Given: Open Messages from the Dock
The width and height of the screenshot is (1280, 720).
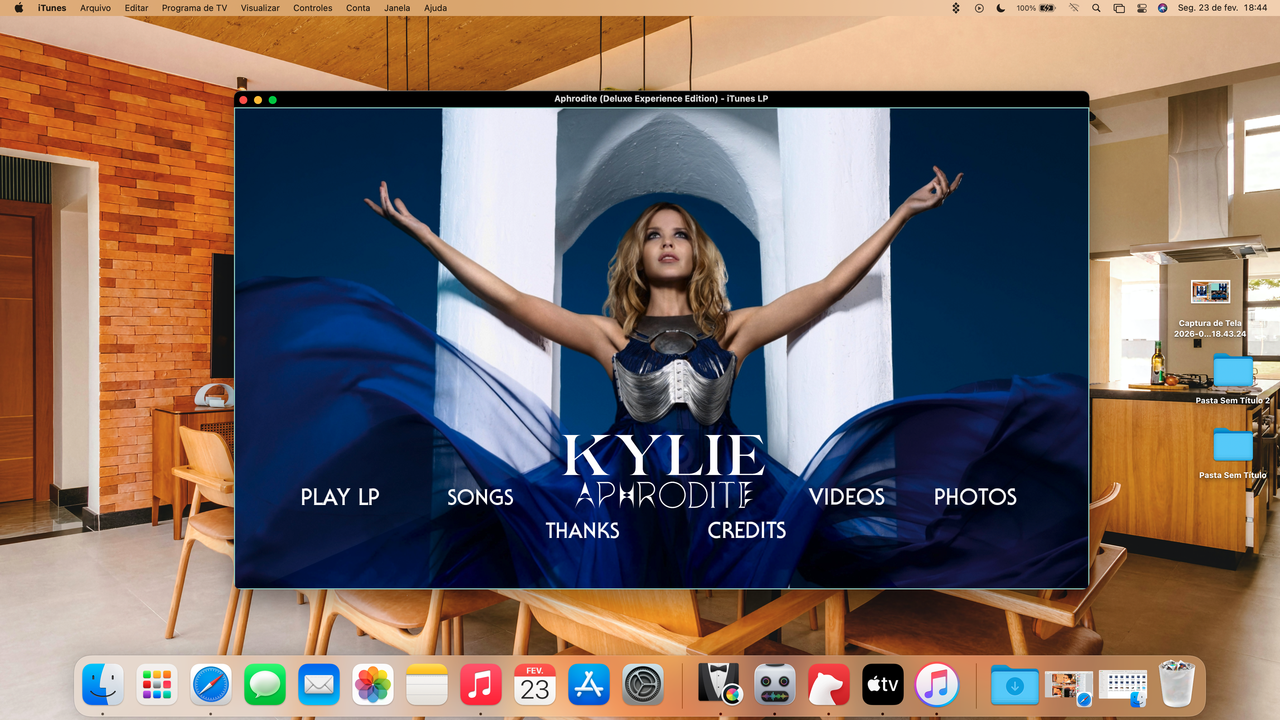Looking at the screenshot, I should click(265, 685).
